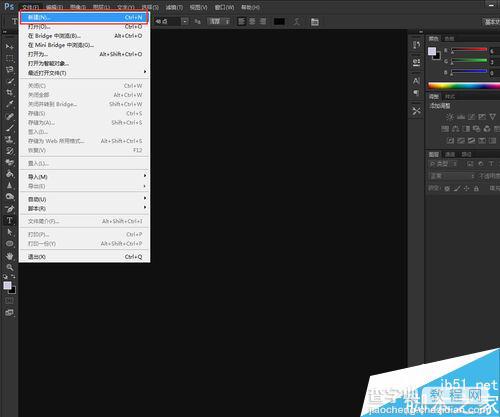
Task: Toggle lock position crosshair icon
Action: [x=466, y=189]
